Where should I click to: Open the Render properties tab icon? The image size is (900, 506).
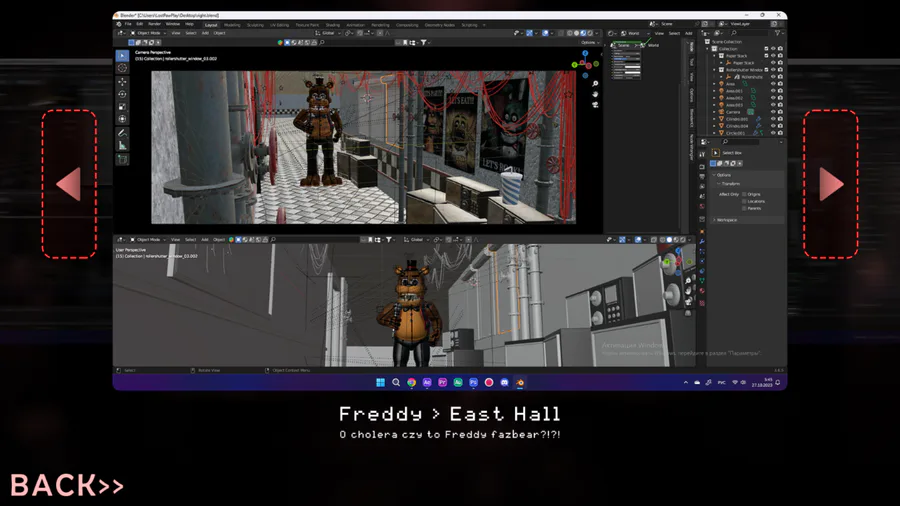click(x=702, y=166)
